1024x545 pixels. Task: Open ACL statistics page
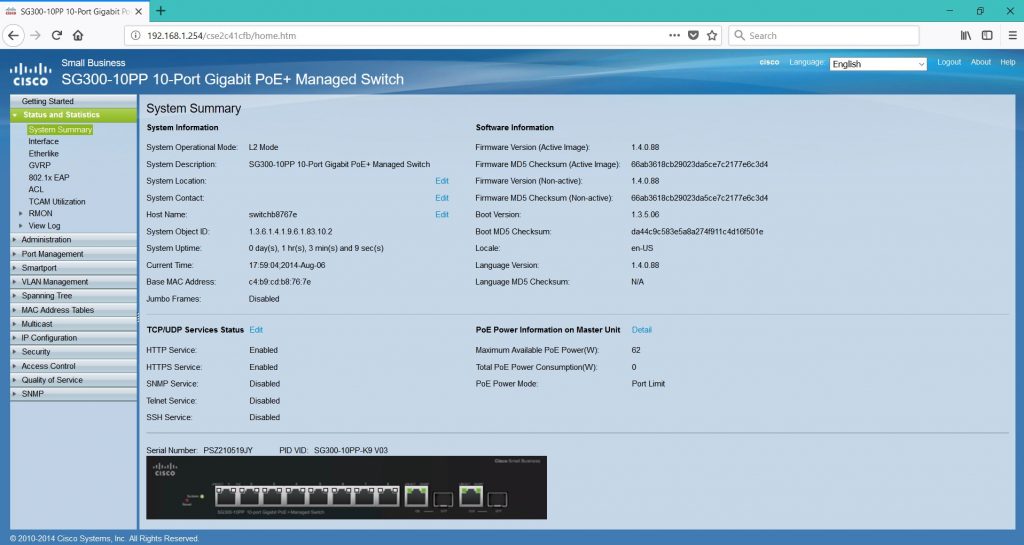(36, 189)
